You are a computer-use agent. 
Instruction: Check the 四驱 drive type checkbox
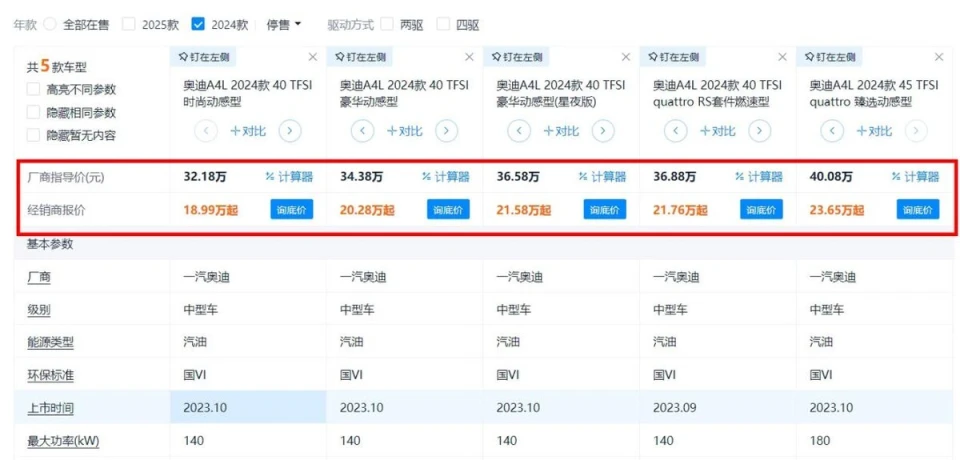[x=443, y=25]
